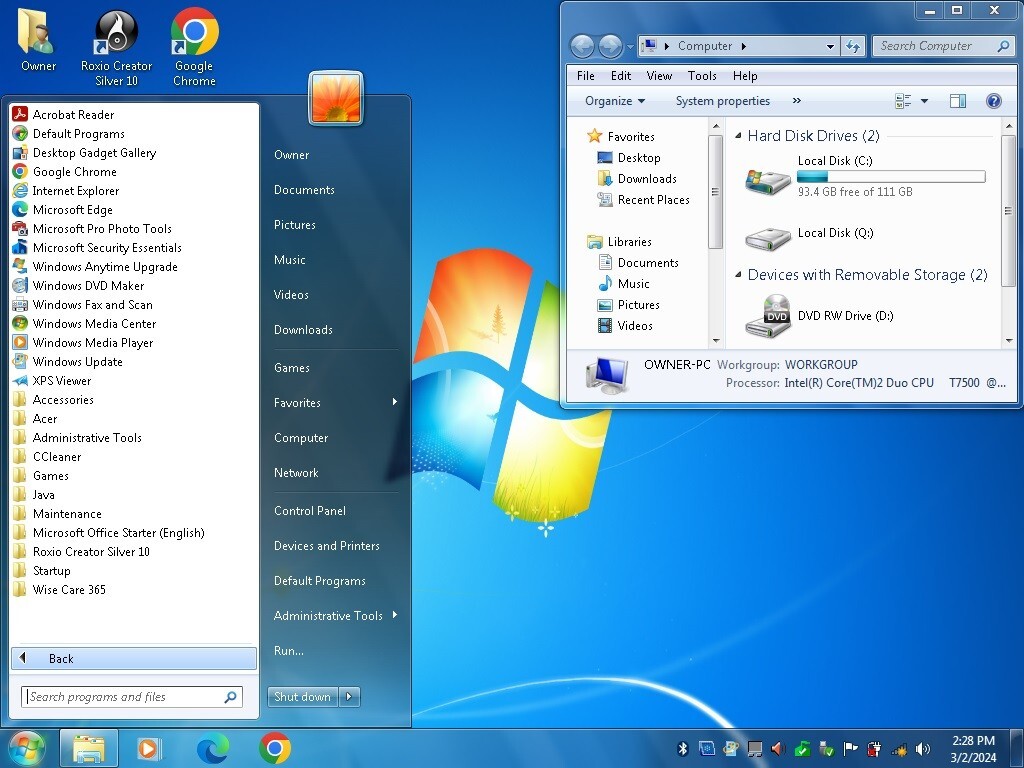This screenshot has width=1024, height=768.
Task: Open Network from the Start menu
Action: click(x=296, y=473)
